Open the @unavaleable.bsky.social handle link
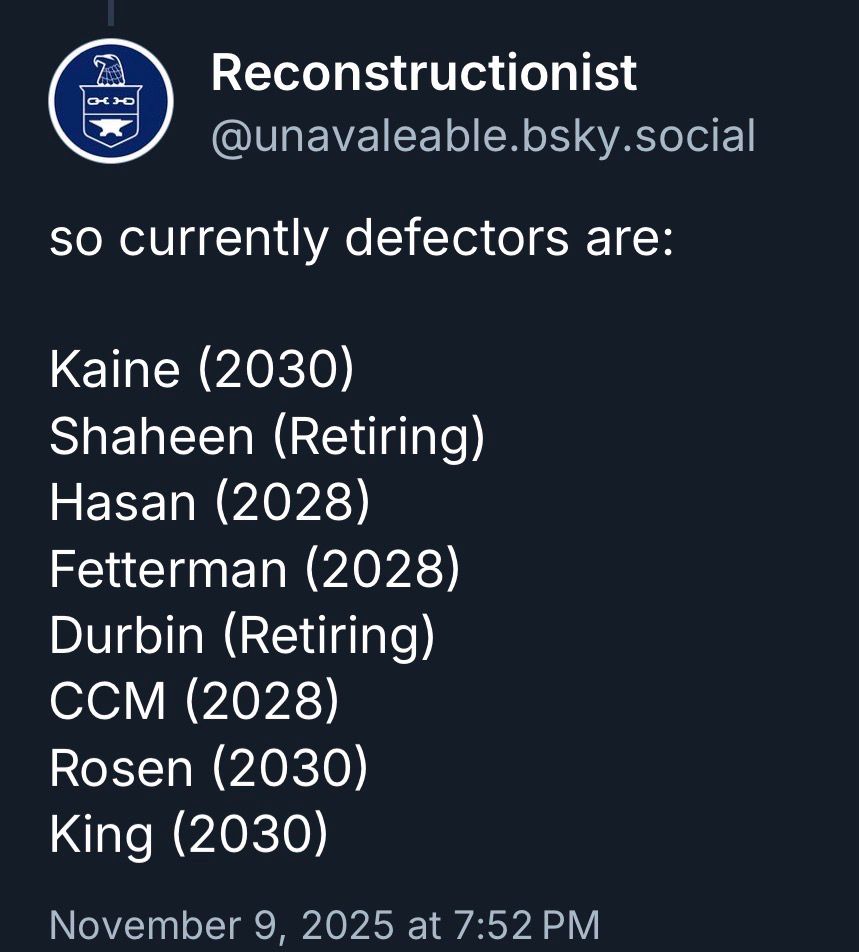The image size is (859, 952). (x=482, y=135)
